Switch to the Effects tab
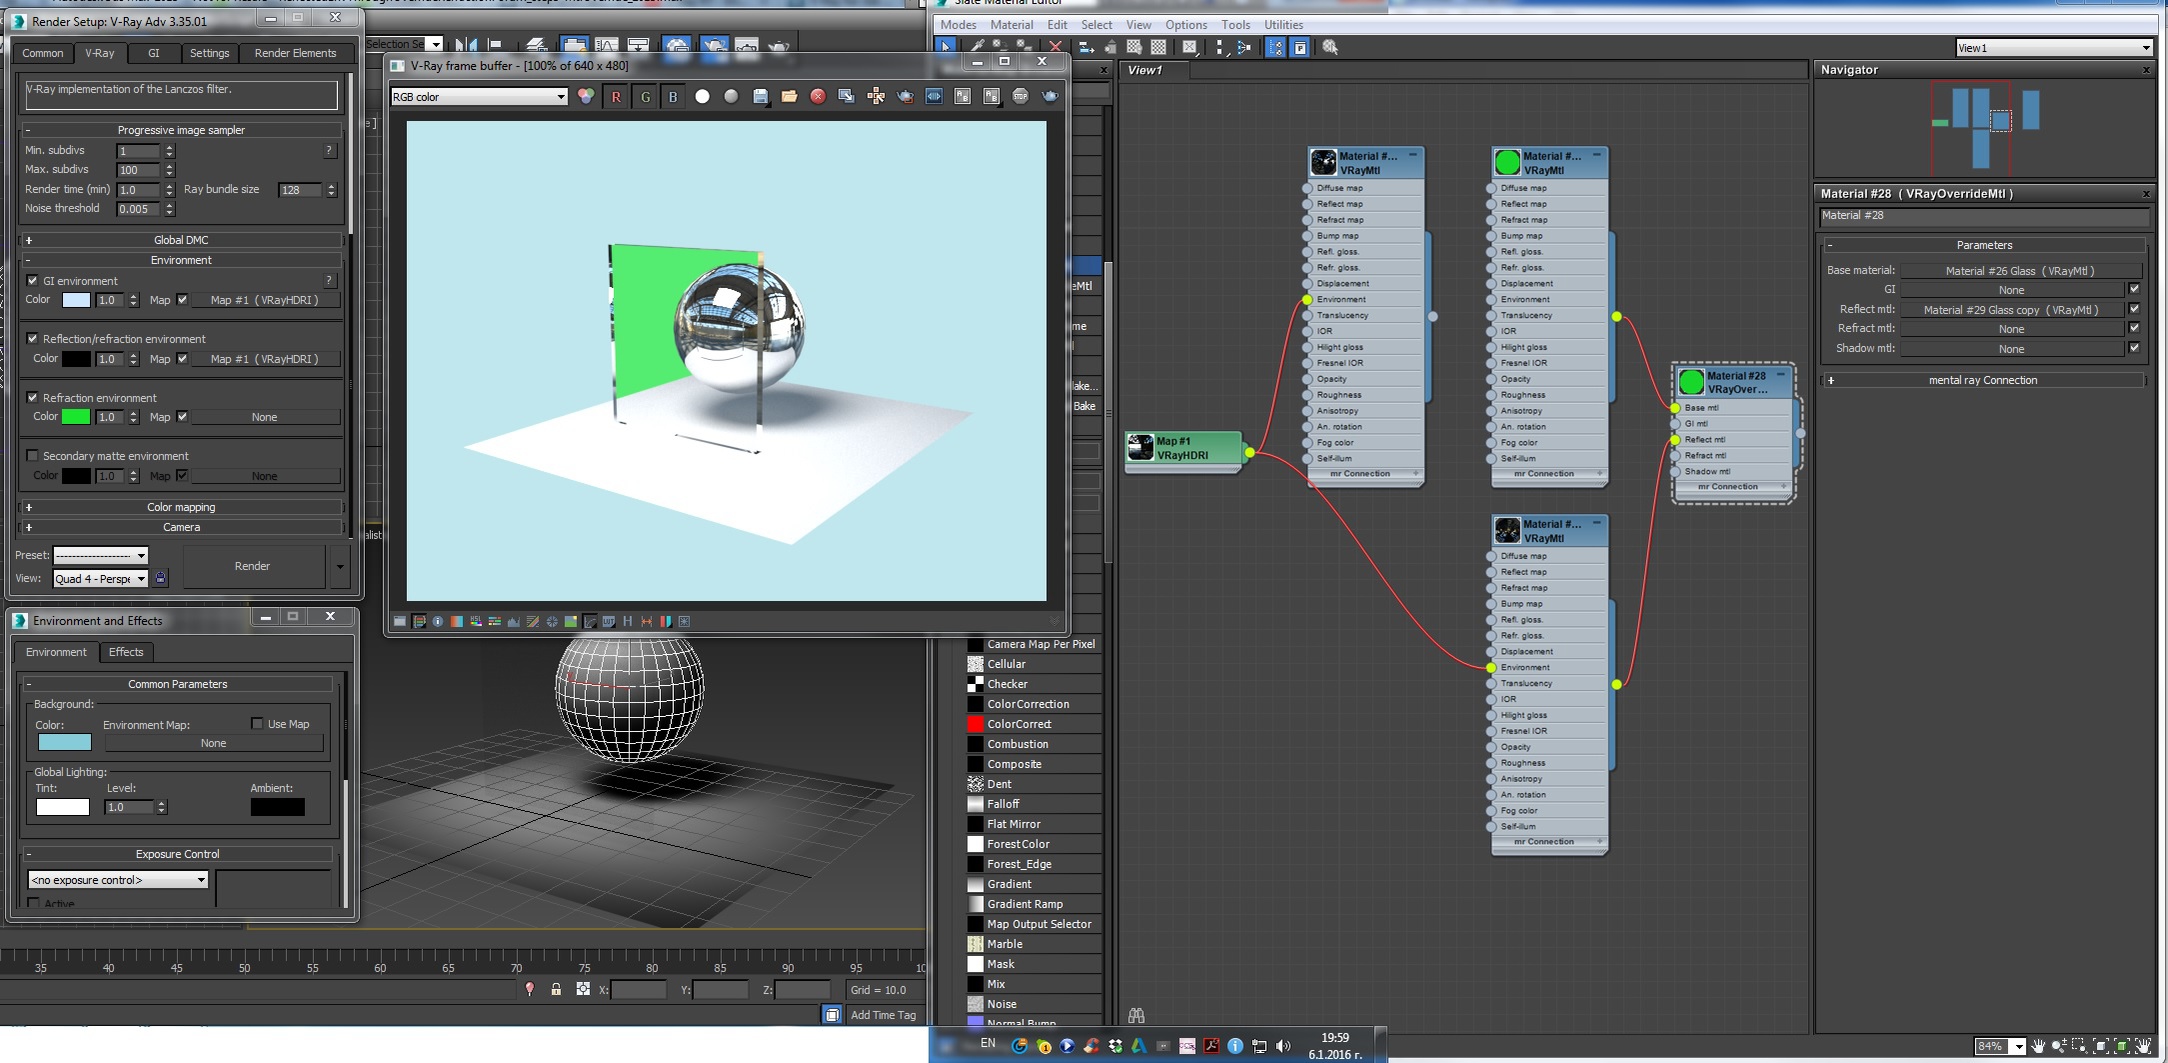2168x1063 pixels. click(126, 652)
